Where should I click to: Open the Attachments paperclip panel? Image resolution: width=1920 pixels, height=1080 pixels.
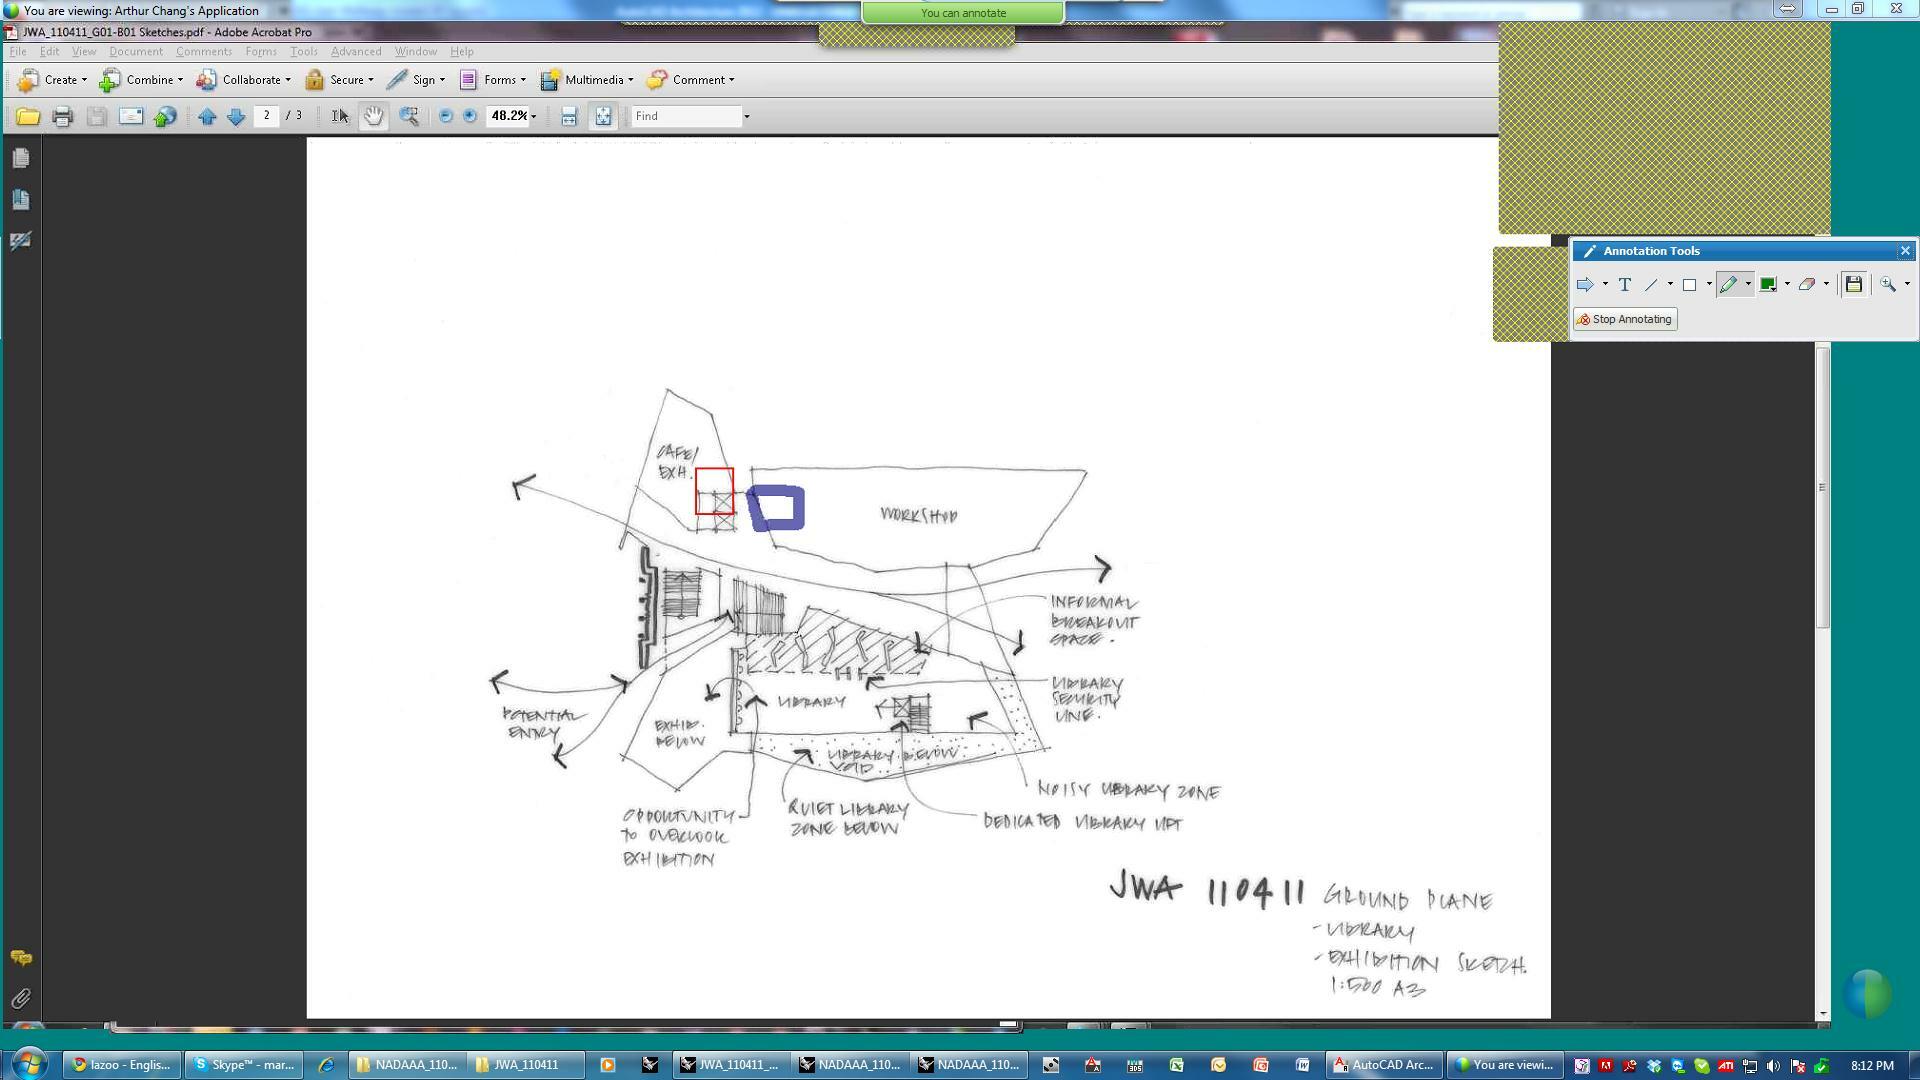[20, 998]
